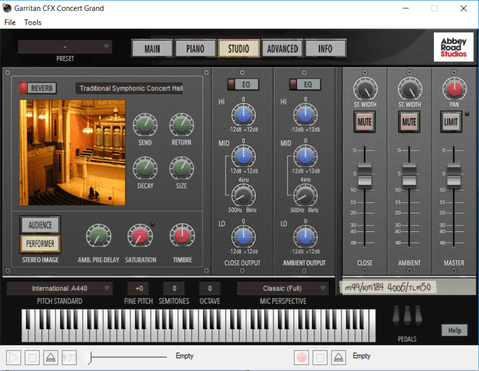Viewport: 479px width, 371px height.
Task: Toggle the REVERB on/off switch
Action: pos(38,88)
